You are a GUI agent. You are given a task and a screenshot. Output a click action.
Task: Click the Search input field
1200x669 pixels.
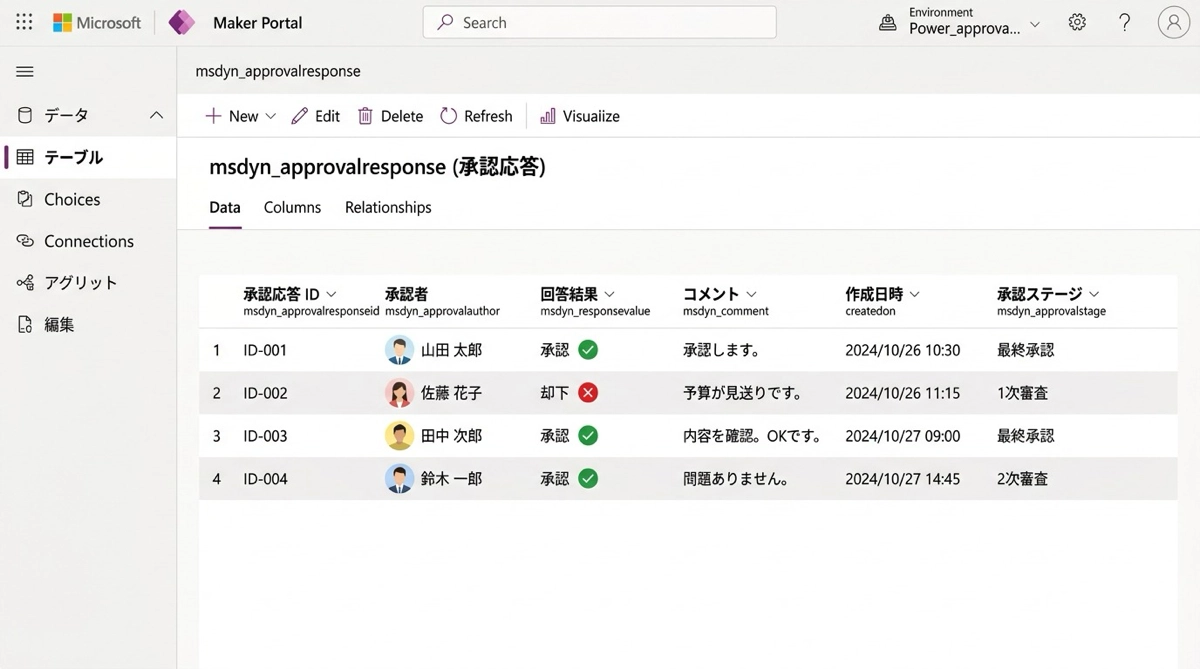pos(600,22)
